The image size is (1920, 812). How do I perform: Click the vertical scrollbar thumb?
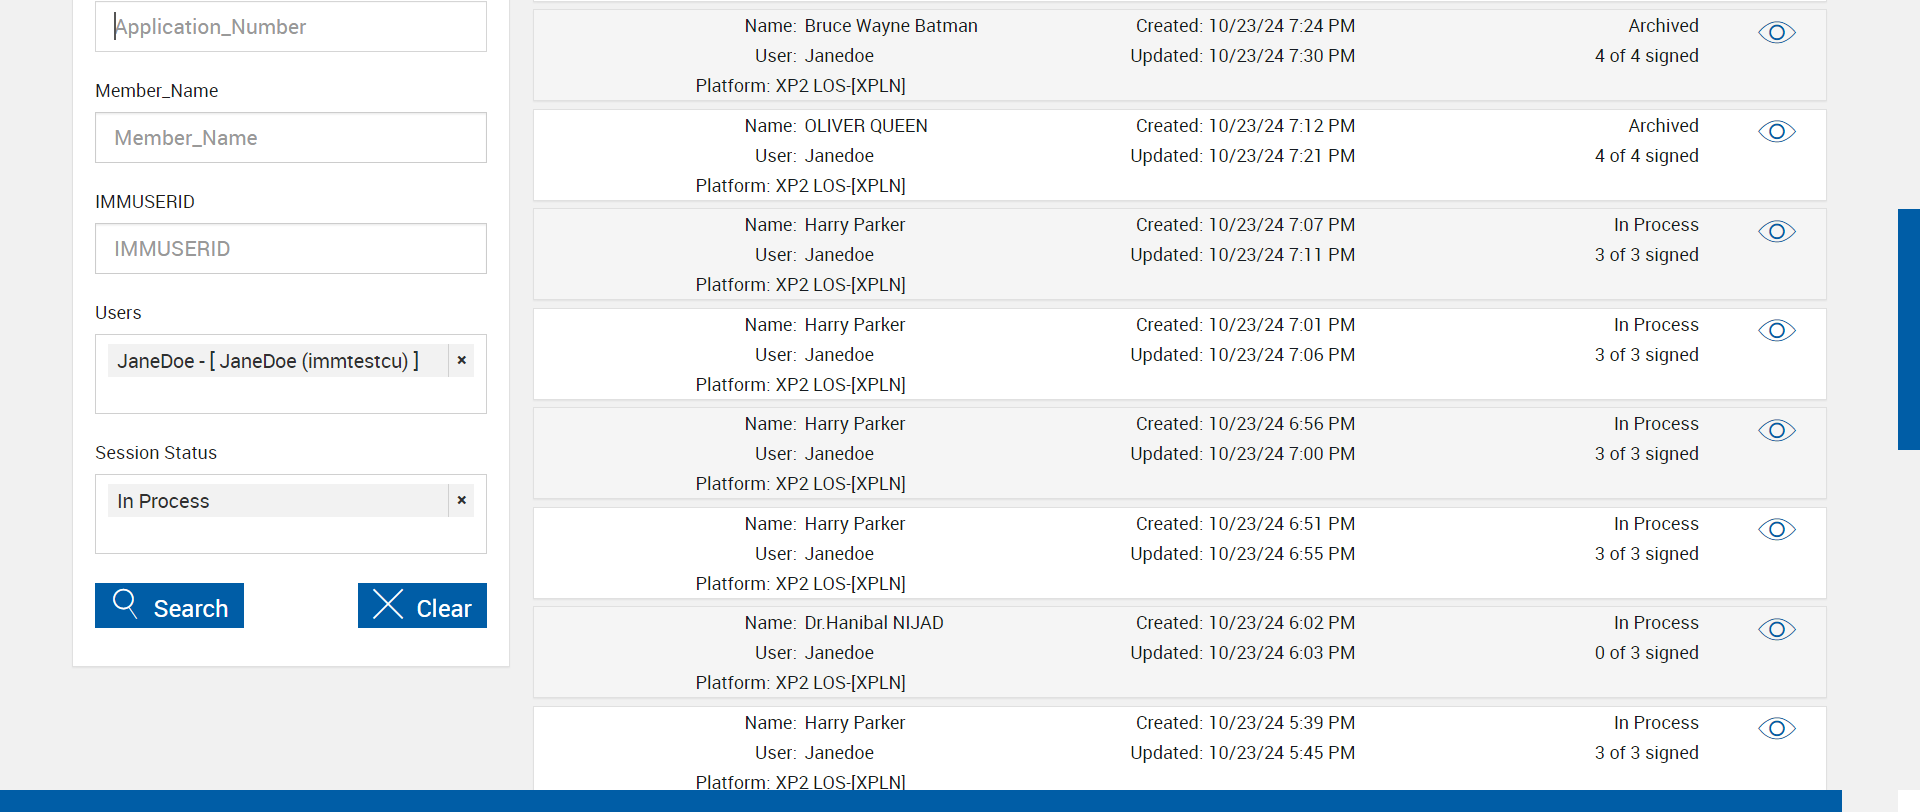[x=1908, y=329]
